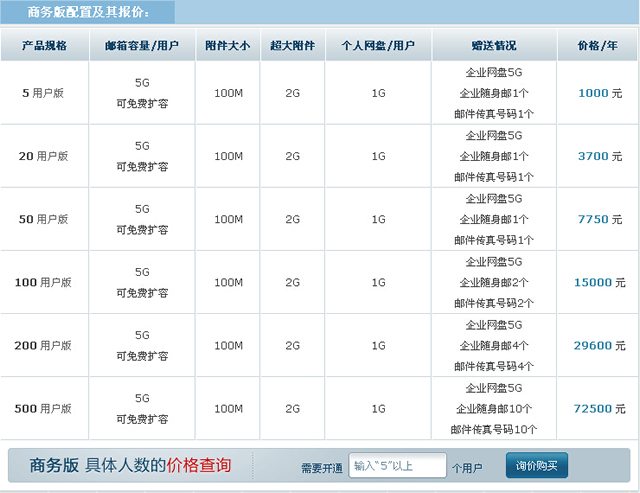
Task: Select the 500 用户版 row label
Action: [x=43, y=409]
